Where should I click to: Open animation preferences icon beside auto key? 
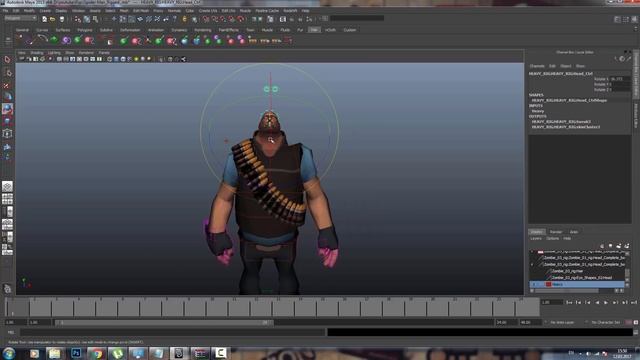636,322
